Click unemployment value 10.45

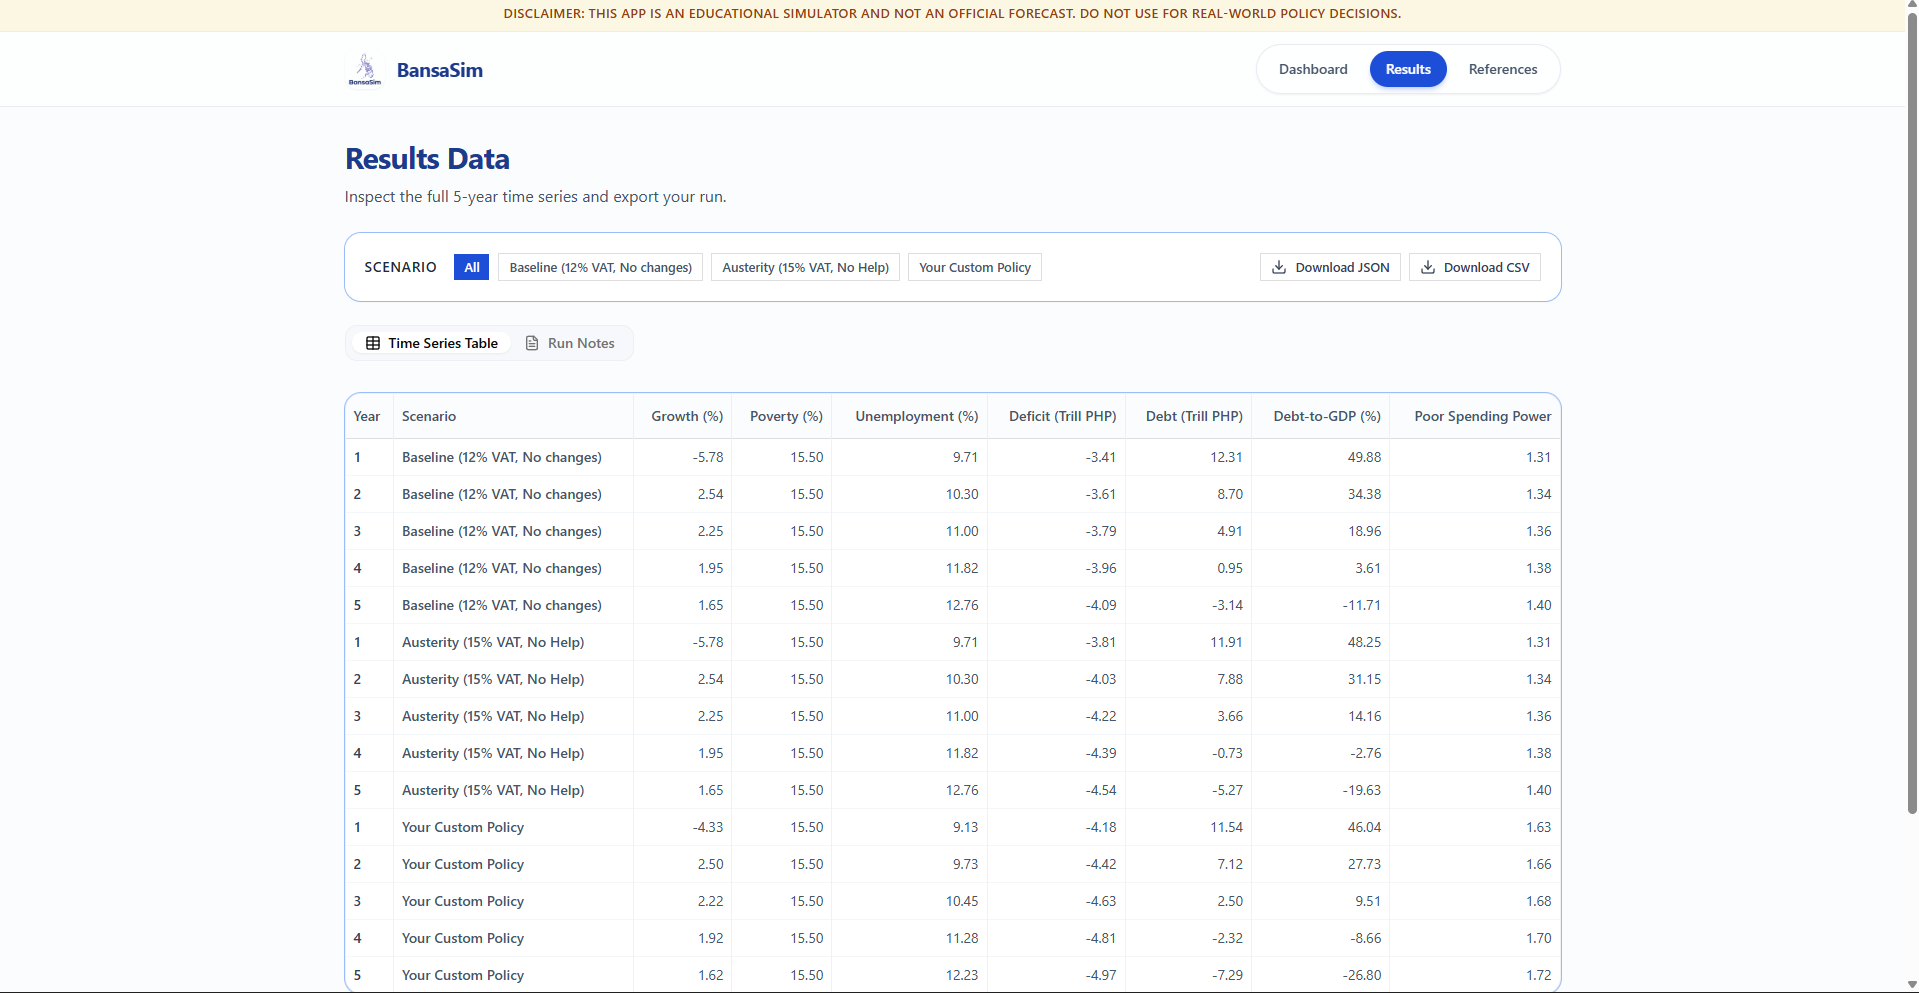[x=962, y=901]
